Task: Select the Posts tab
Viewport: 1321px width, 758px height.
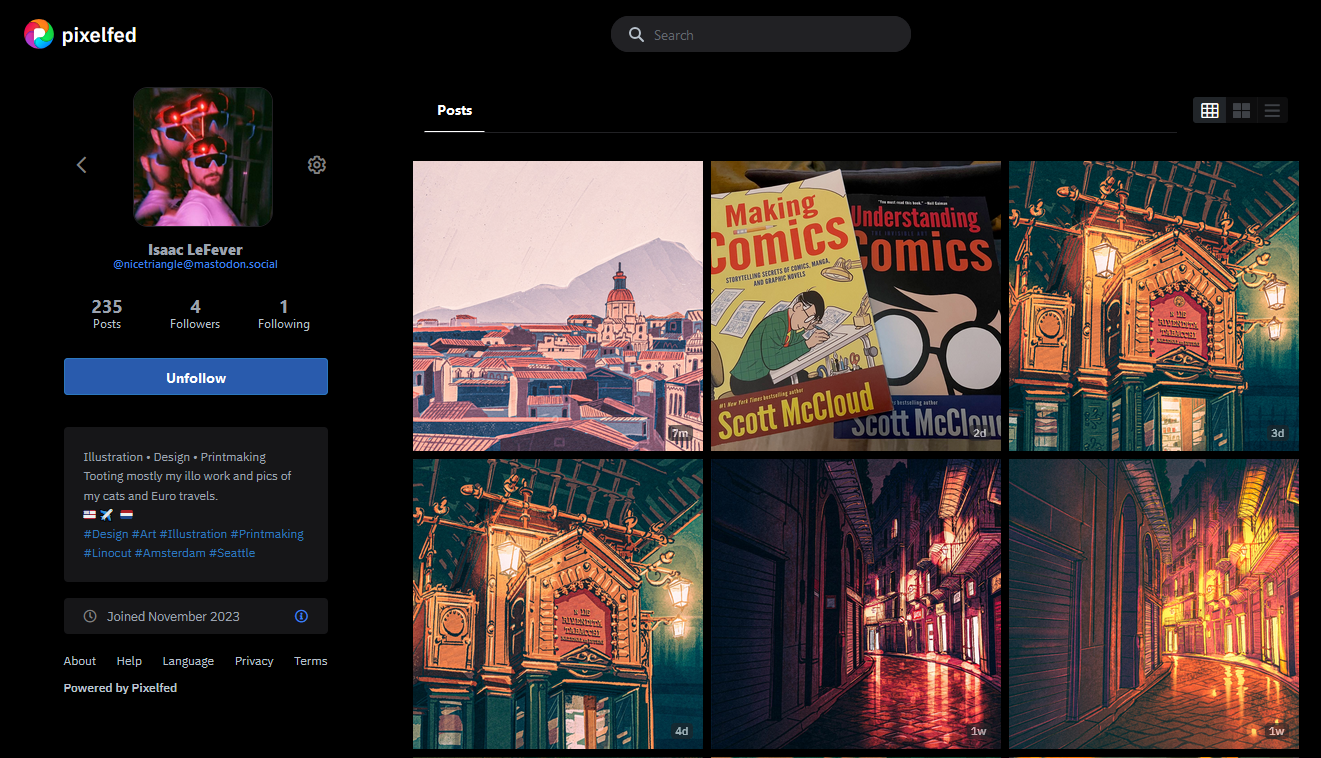Action: pyautogui.click(x=454, y=111)
